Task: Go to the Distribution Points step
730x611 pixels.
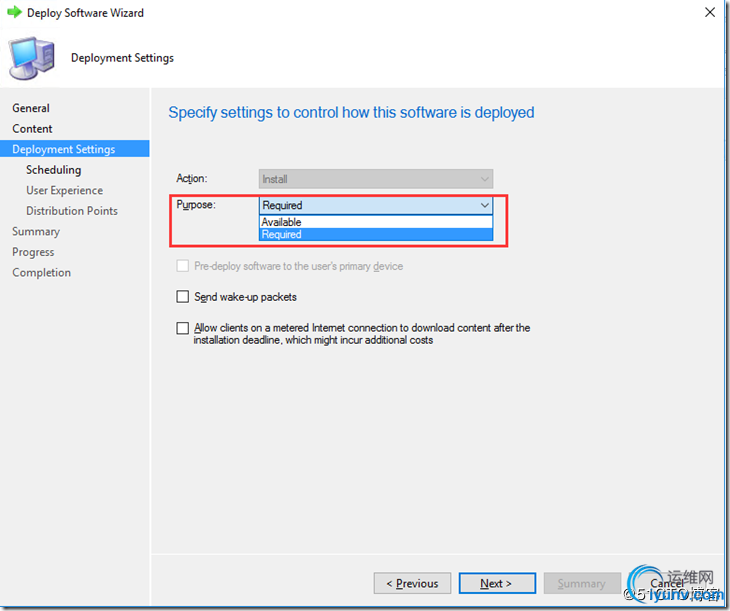Action: click(72, 210)
